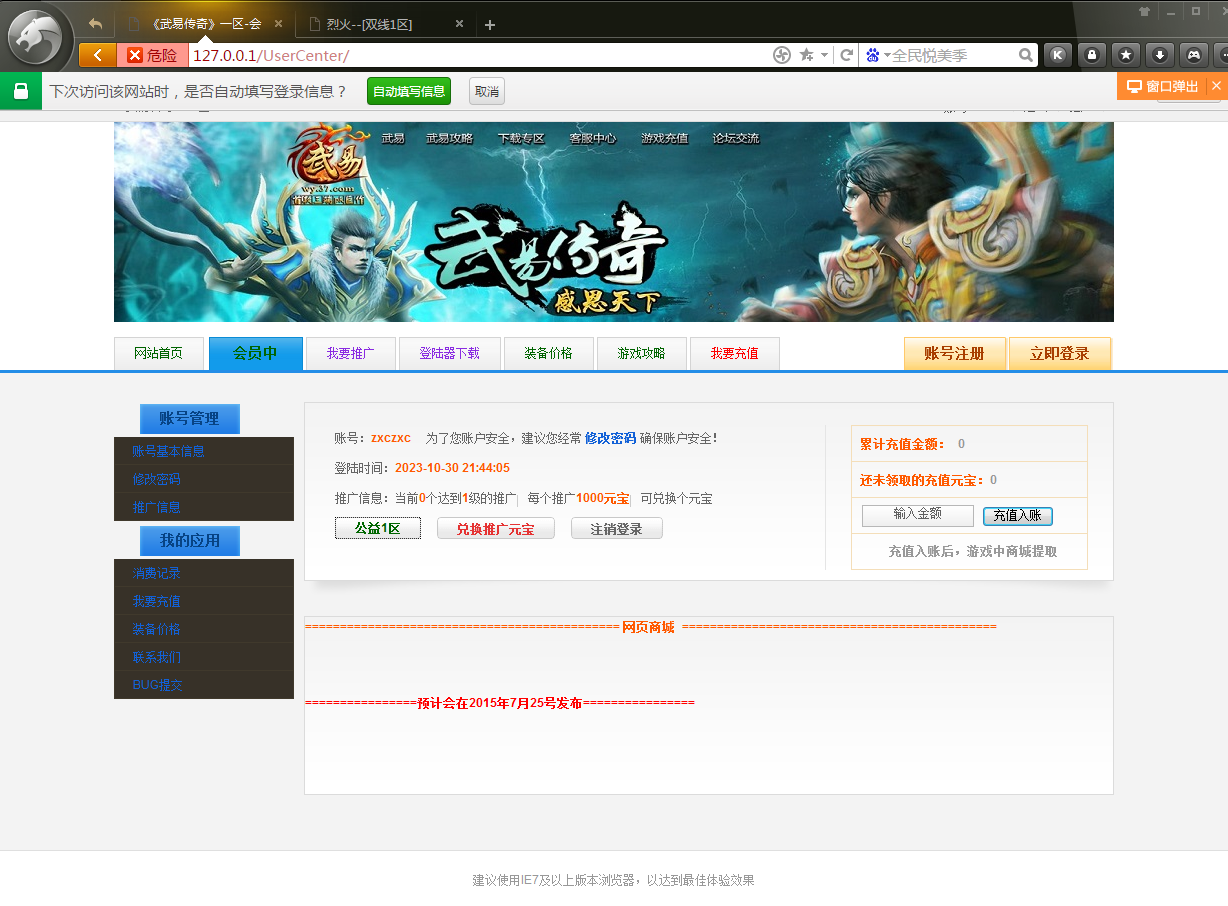Reload the page with refresh icon
The image size is (1228, 906).
846,55
